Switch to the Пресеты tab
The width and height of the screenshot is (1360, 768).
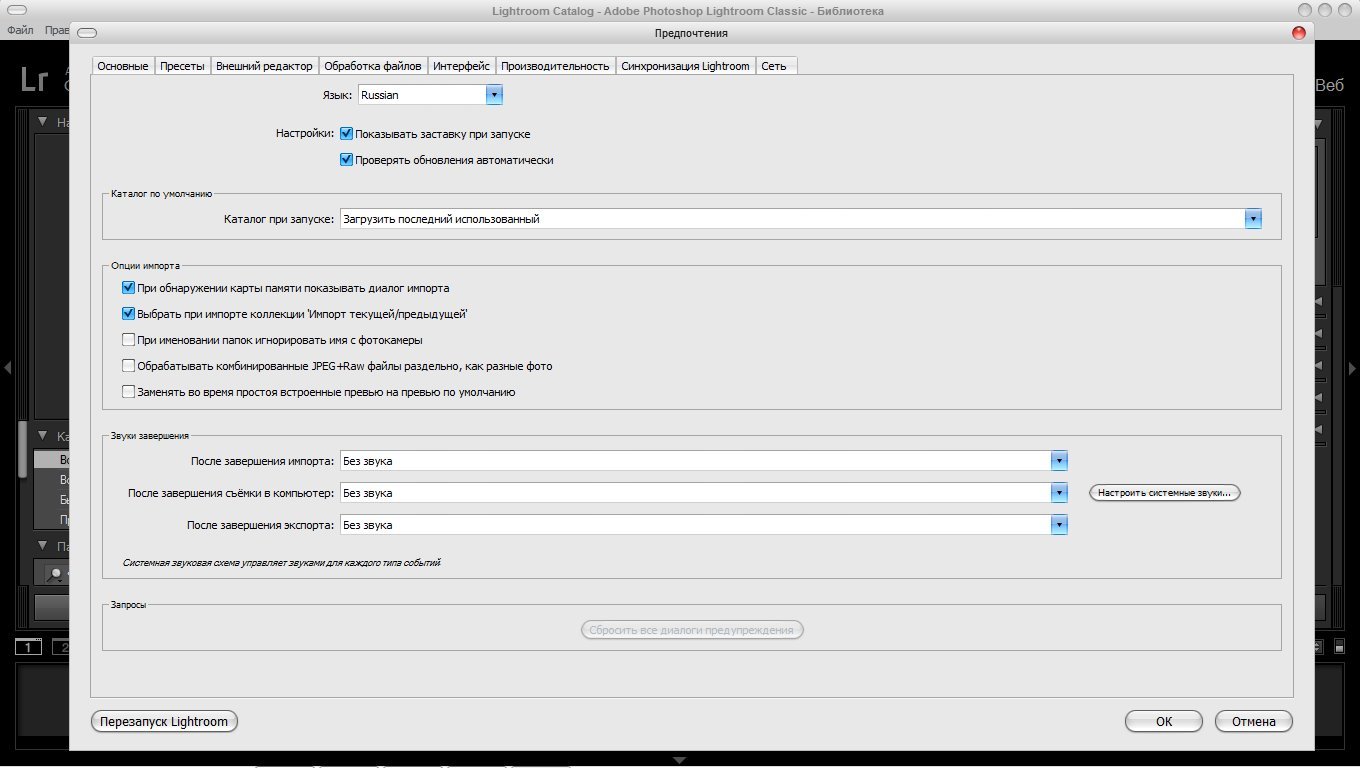tap(182, 66)
